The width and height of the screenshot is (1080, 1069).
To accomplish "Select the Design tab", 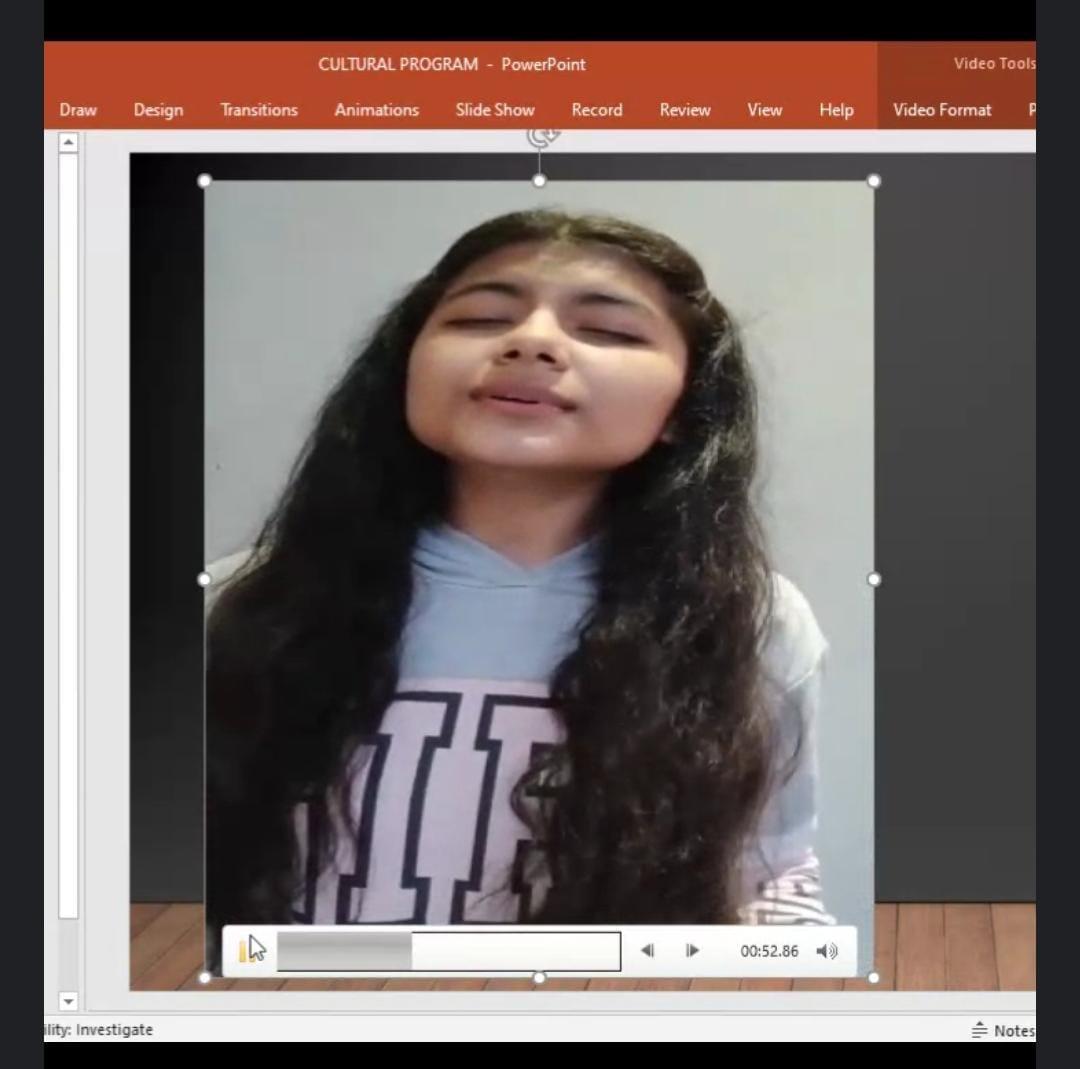I will click(x=158, y=110).
